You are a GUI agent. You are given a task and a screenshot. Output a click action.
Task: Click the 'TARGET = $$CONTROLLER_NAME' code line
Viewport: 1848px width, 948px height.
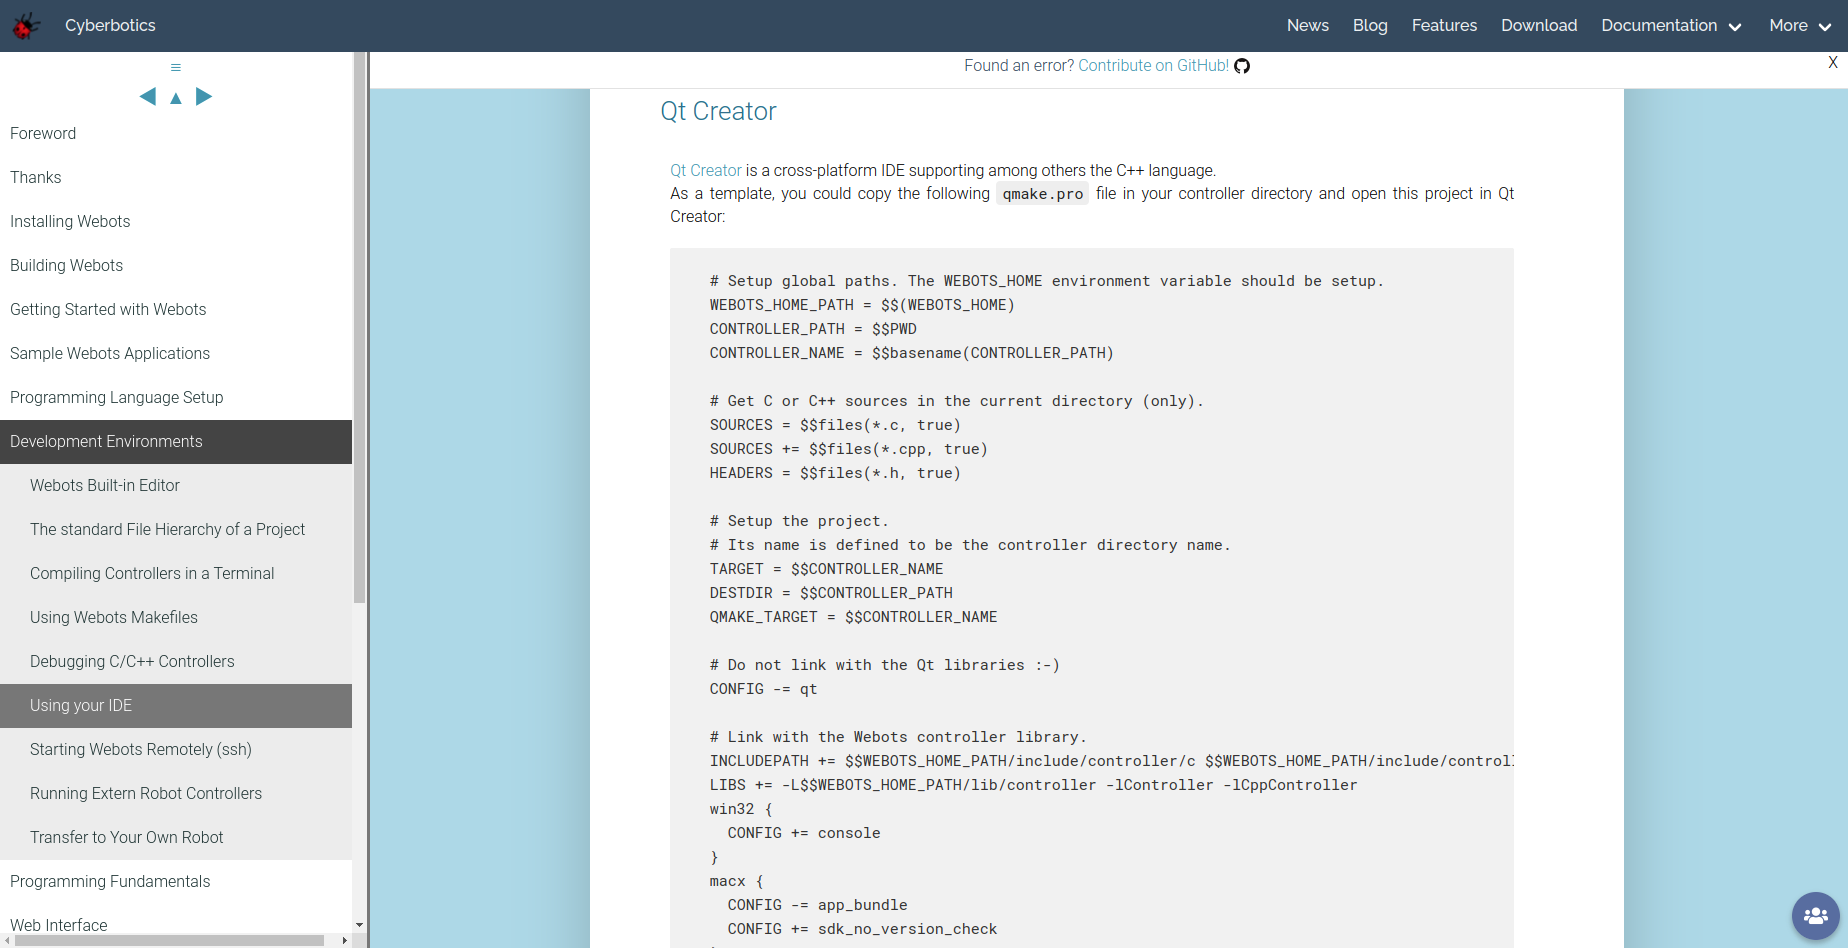tap(826, 569)
